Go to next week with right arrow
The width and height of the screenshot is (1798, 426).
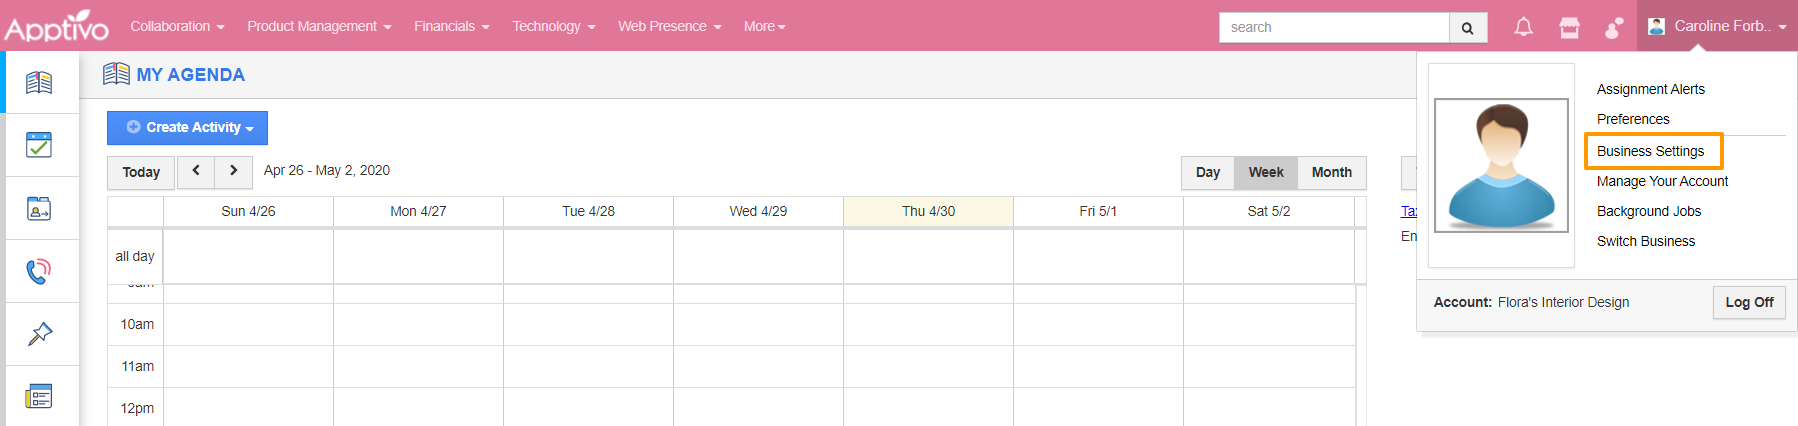233,171
